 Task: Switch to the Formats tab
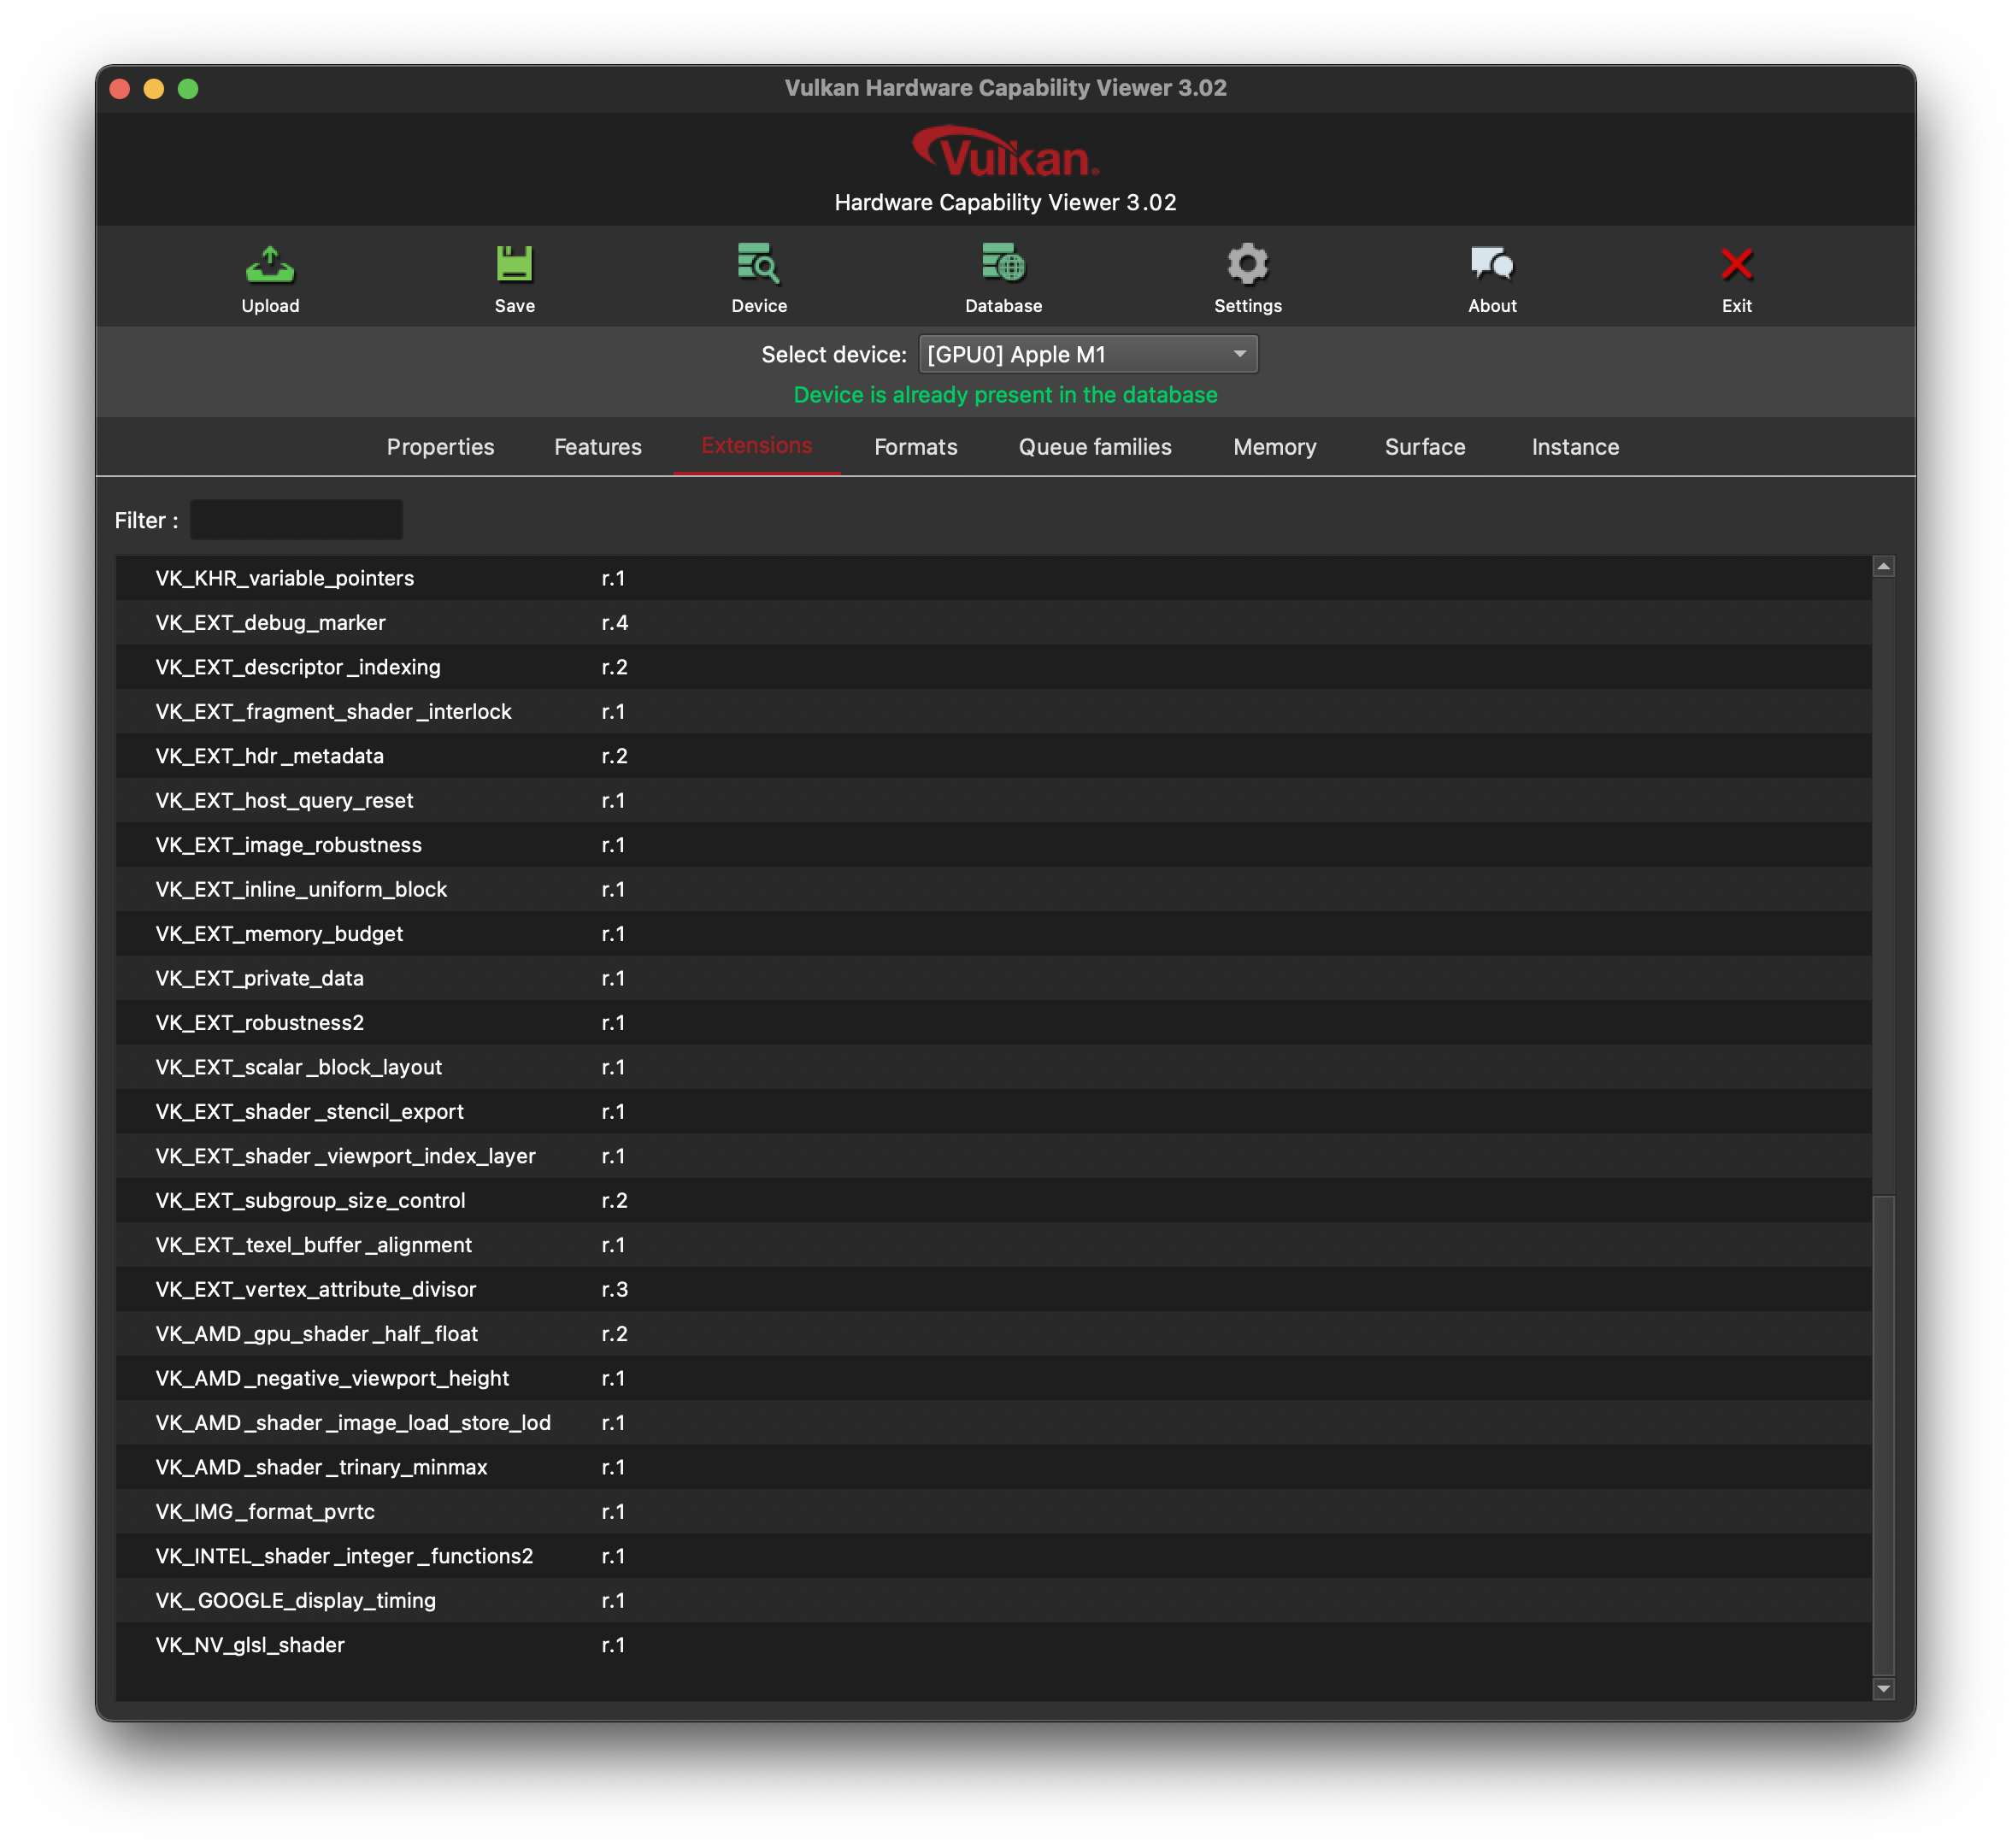pos(915,447)
